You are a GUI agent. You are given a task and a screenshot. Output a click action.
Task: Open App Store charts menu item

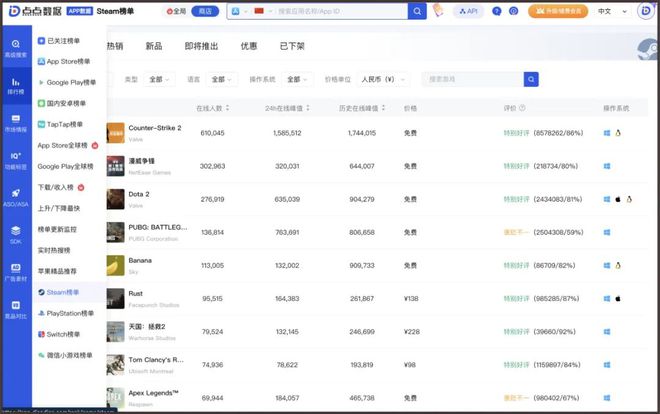(x=64, y=61)
